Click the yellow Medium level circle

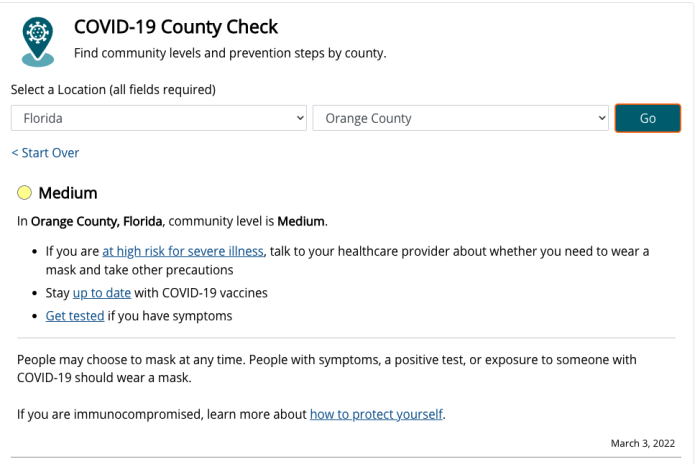24,193
